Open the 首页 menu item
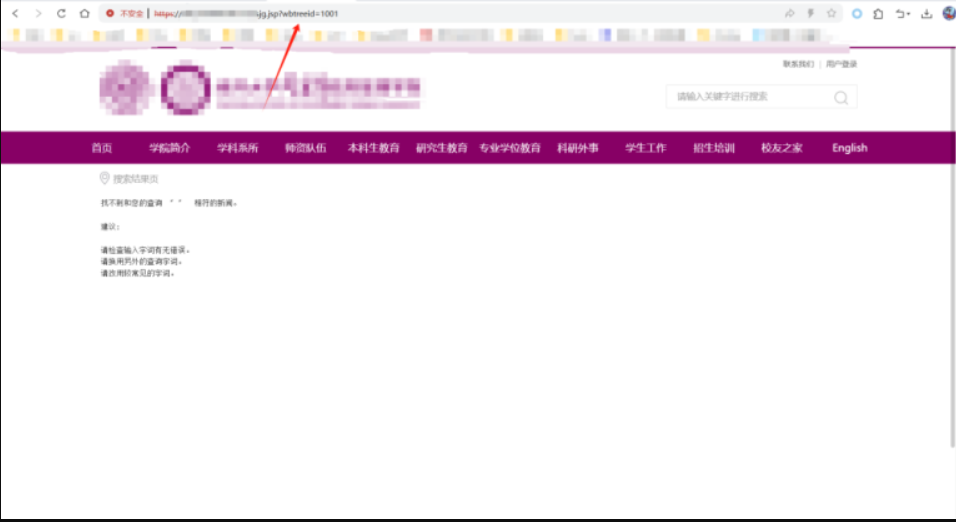Screen dimensions: 956x522 [x=102, y=148]
